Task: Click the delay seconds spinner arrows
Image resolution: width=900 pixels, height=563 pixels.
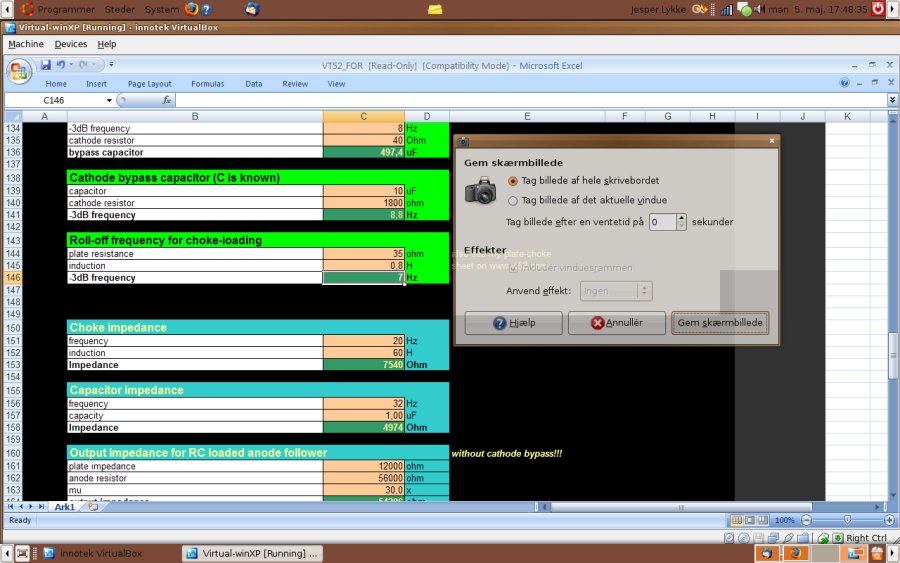Action: (681, 222)
